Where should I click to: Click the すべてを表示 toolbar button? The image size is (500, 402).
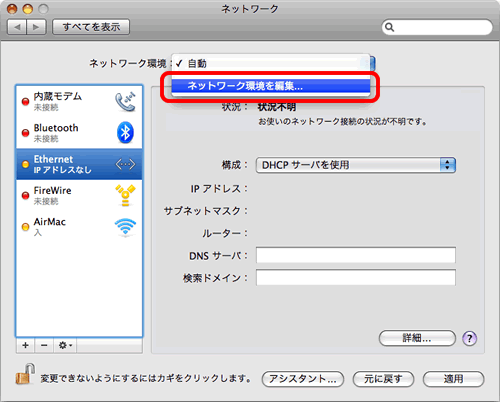(91, 27)
